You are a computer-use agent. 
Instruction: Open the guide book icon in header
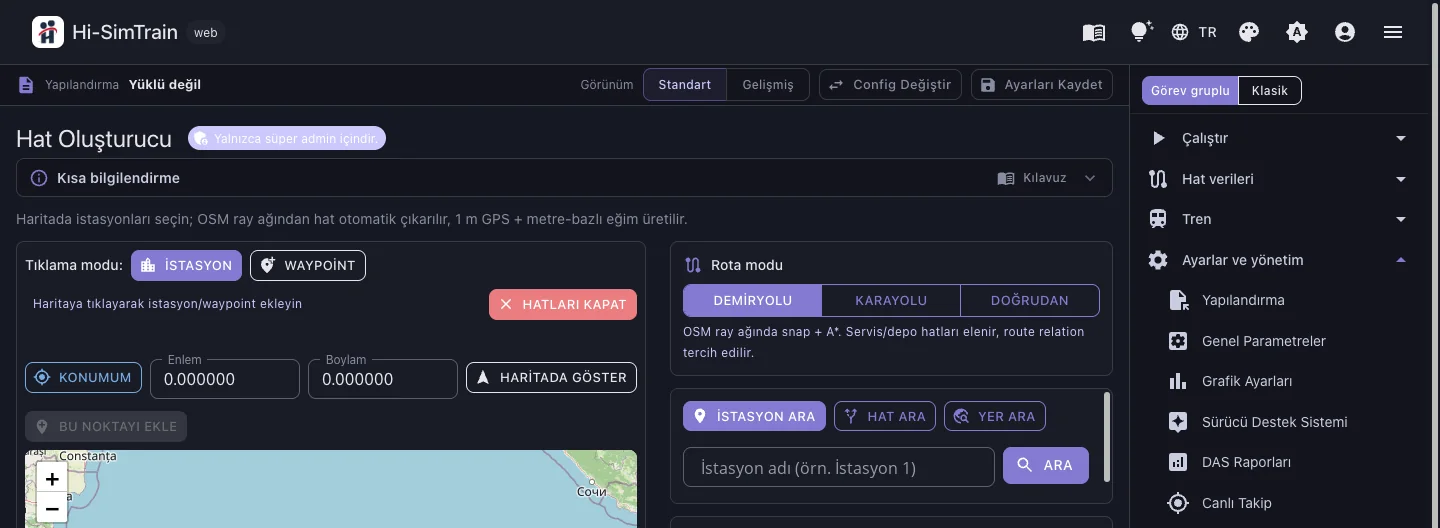[x=1094, y=32]
